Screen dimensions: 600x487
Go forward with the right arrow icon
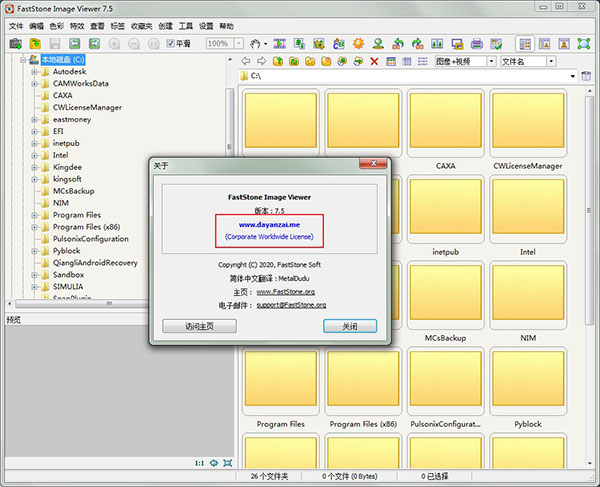tap(262, 61)
